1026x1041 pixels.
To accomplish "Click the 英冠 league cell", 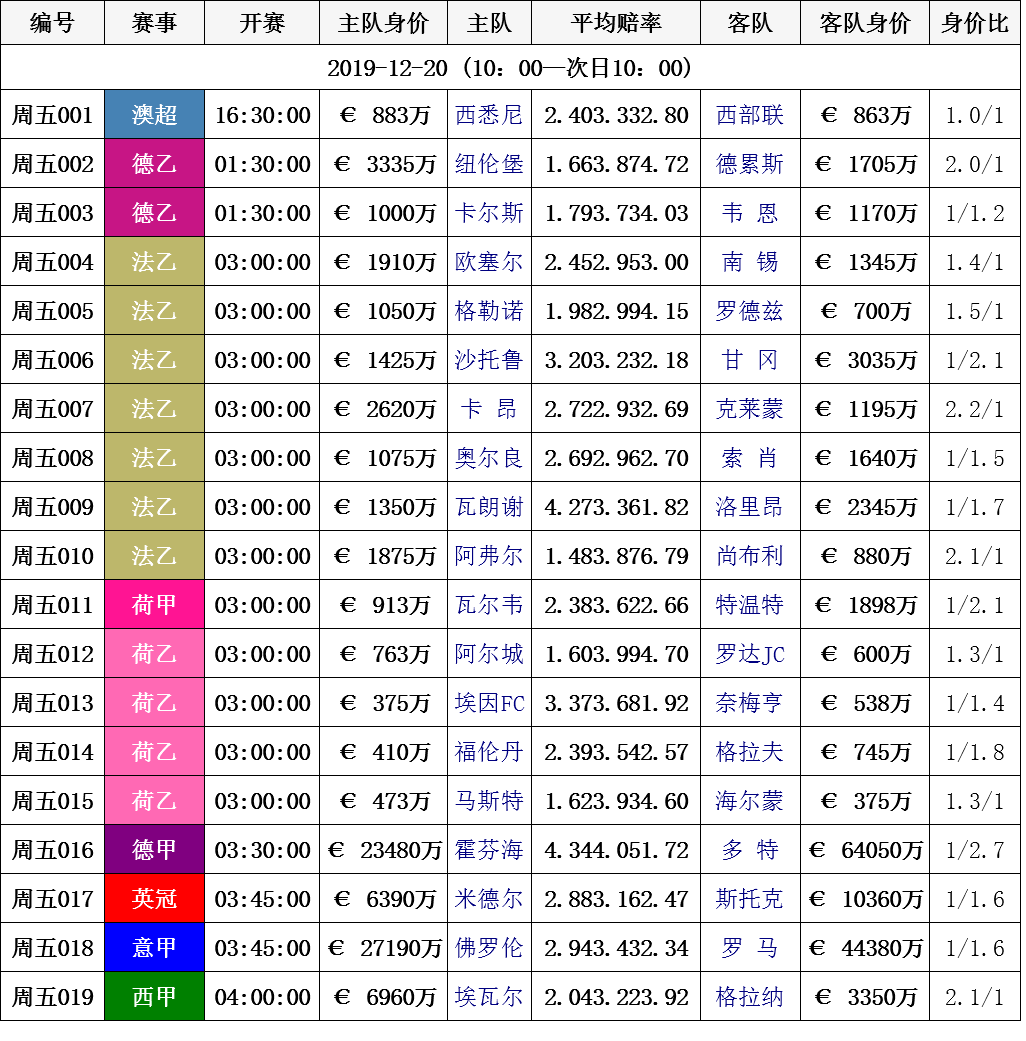I will (154, 899).
